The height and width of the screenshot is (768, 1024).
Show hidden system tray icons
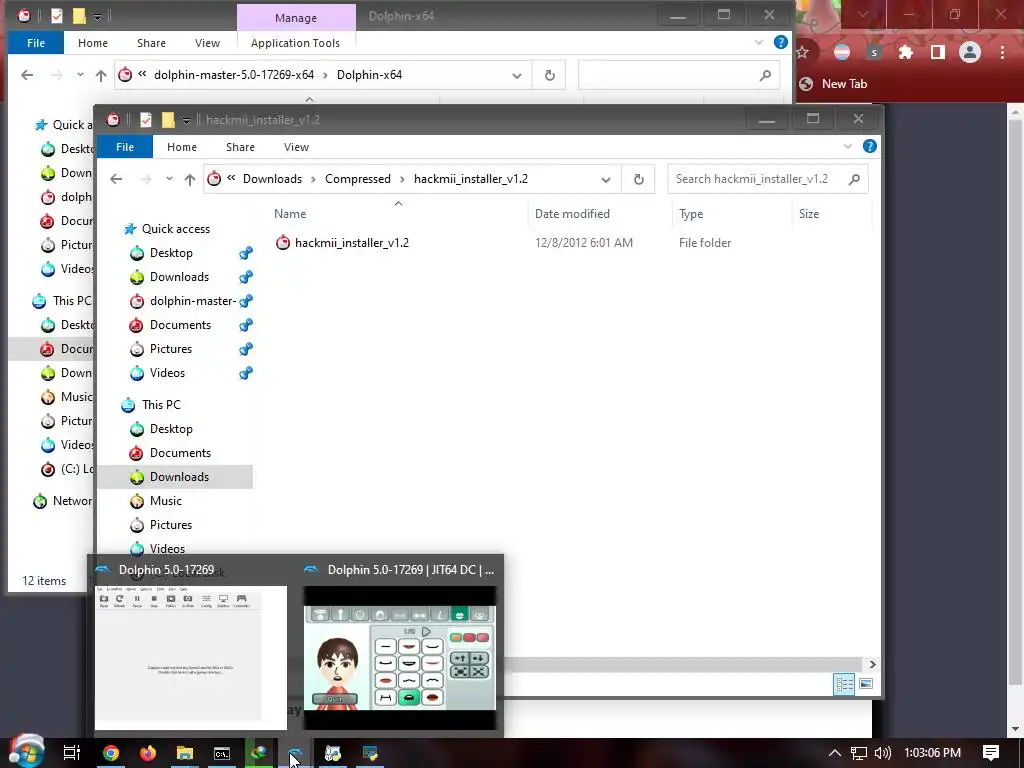[x=835, y=753]
